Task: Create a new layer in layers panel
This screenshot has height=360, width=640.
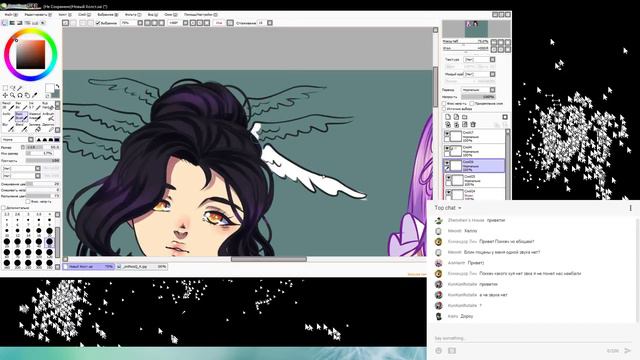Action: tap(448, 117)
